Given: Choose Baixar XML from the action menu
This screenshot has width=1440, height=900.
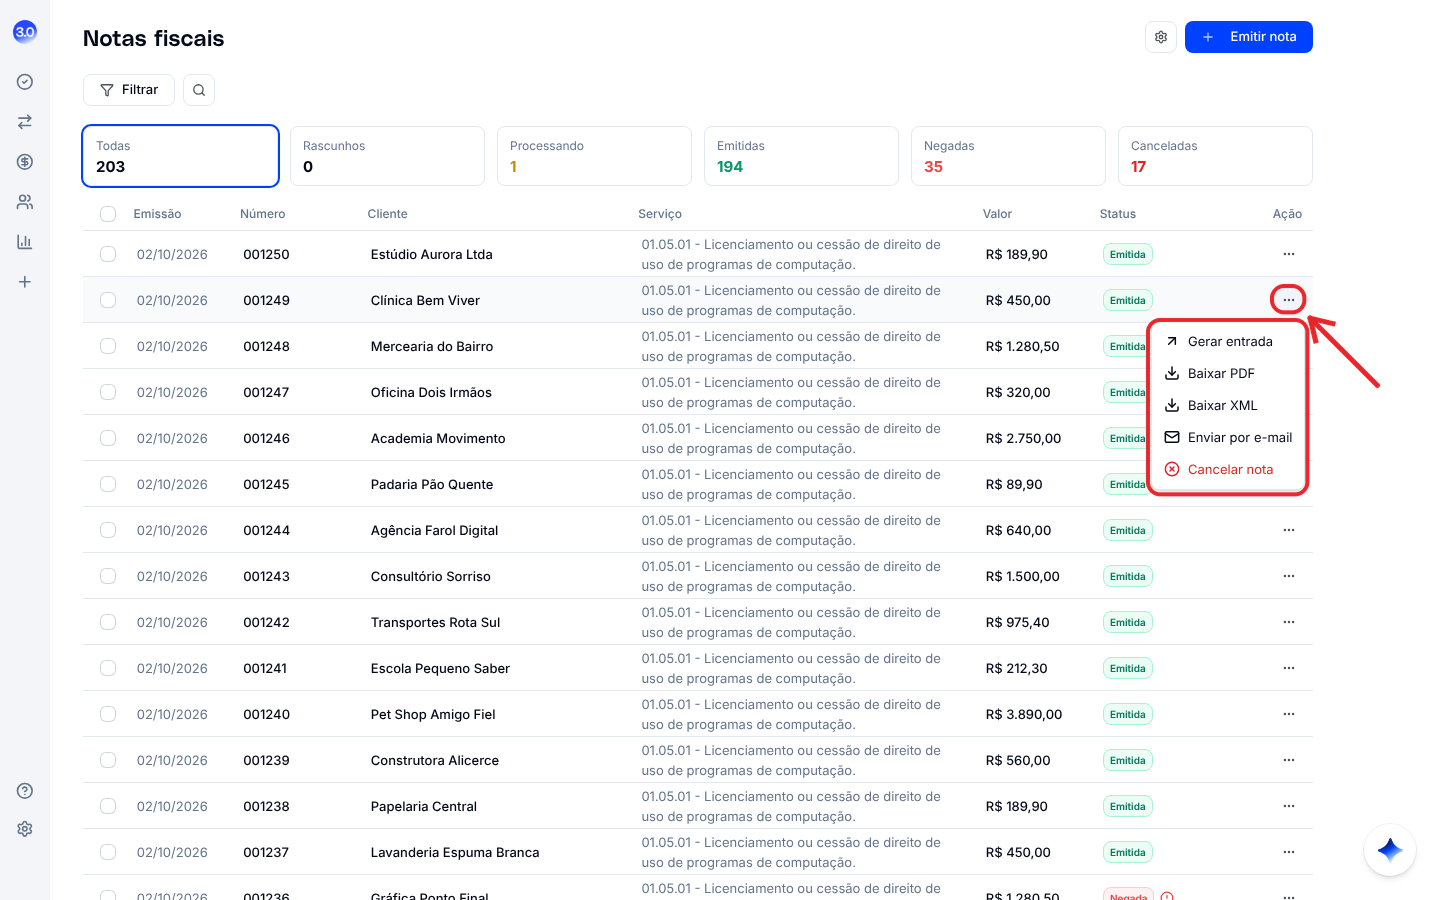Looking at the screenshot, I should (x=1228, y=405).
